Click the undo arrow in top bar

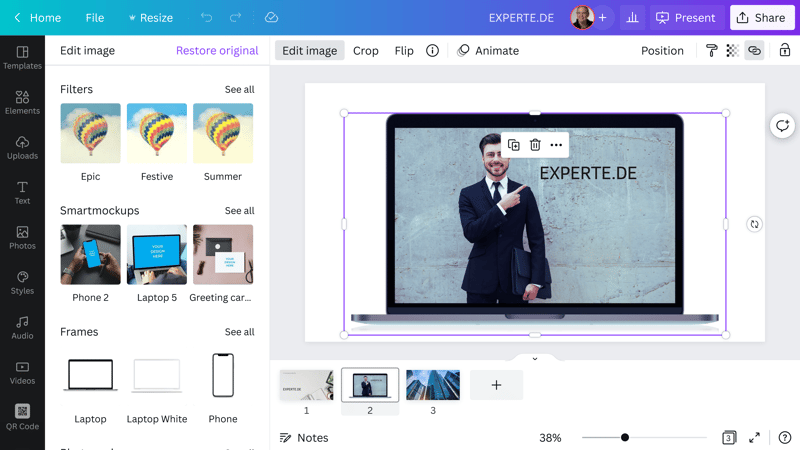click(206, 18)
